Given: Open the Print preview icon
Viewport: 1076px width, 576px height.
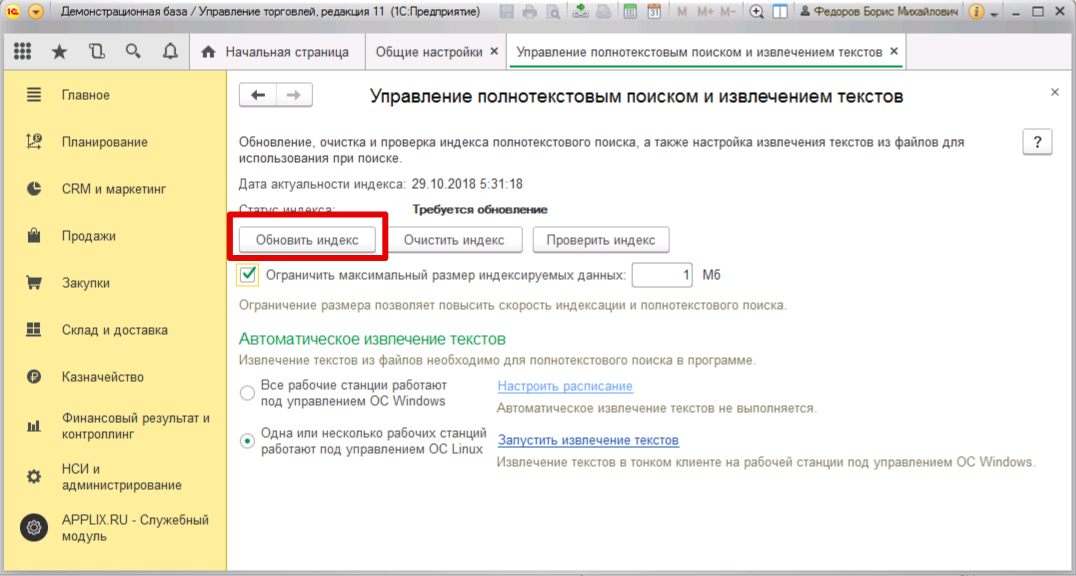Looking at the screenshot, I should [x=552, y=12].
